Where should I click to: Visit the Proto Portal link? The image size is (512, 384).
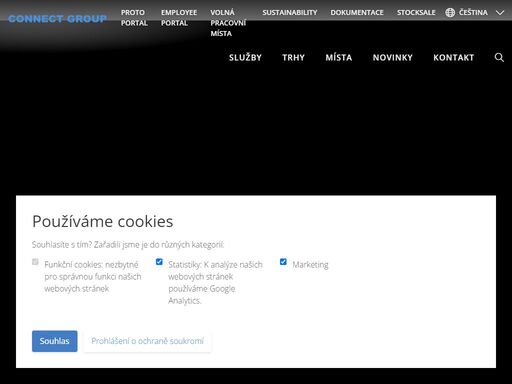click(134, 18)
